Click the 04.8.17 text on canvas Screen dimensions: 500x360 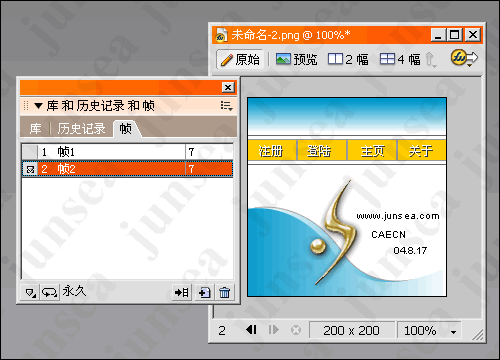coord(410,250)
